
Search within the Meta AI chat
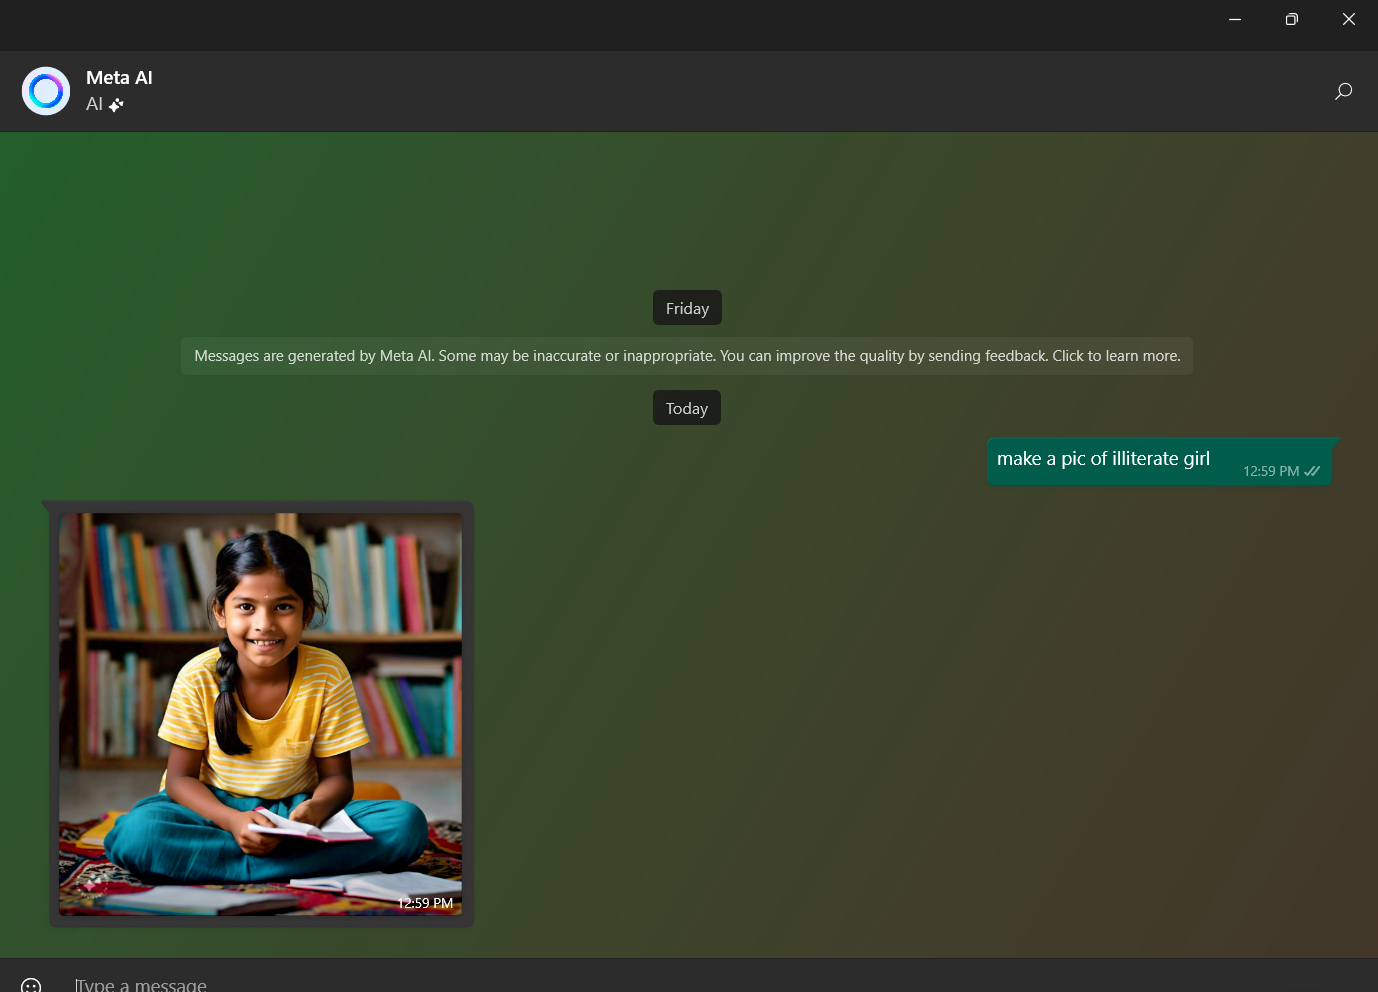(1343, 91)
